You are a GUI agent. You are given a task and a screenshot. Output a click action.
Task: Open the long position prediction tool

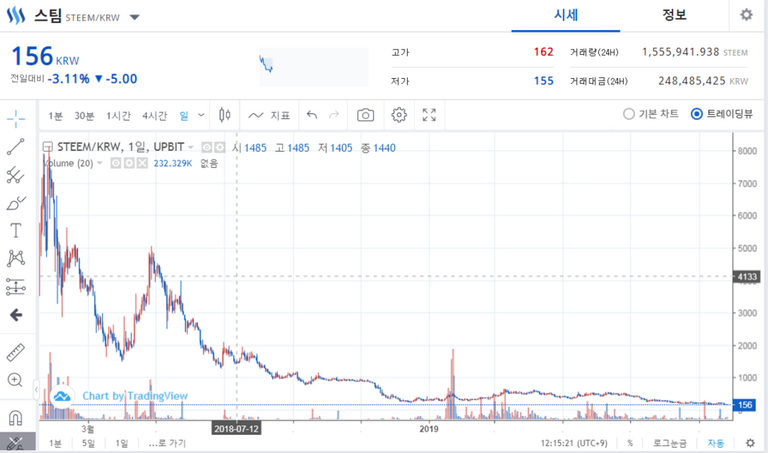click(x=16, y=286)
